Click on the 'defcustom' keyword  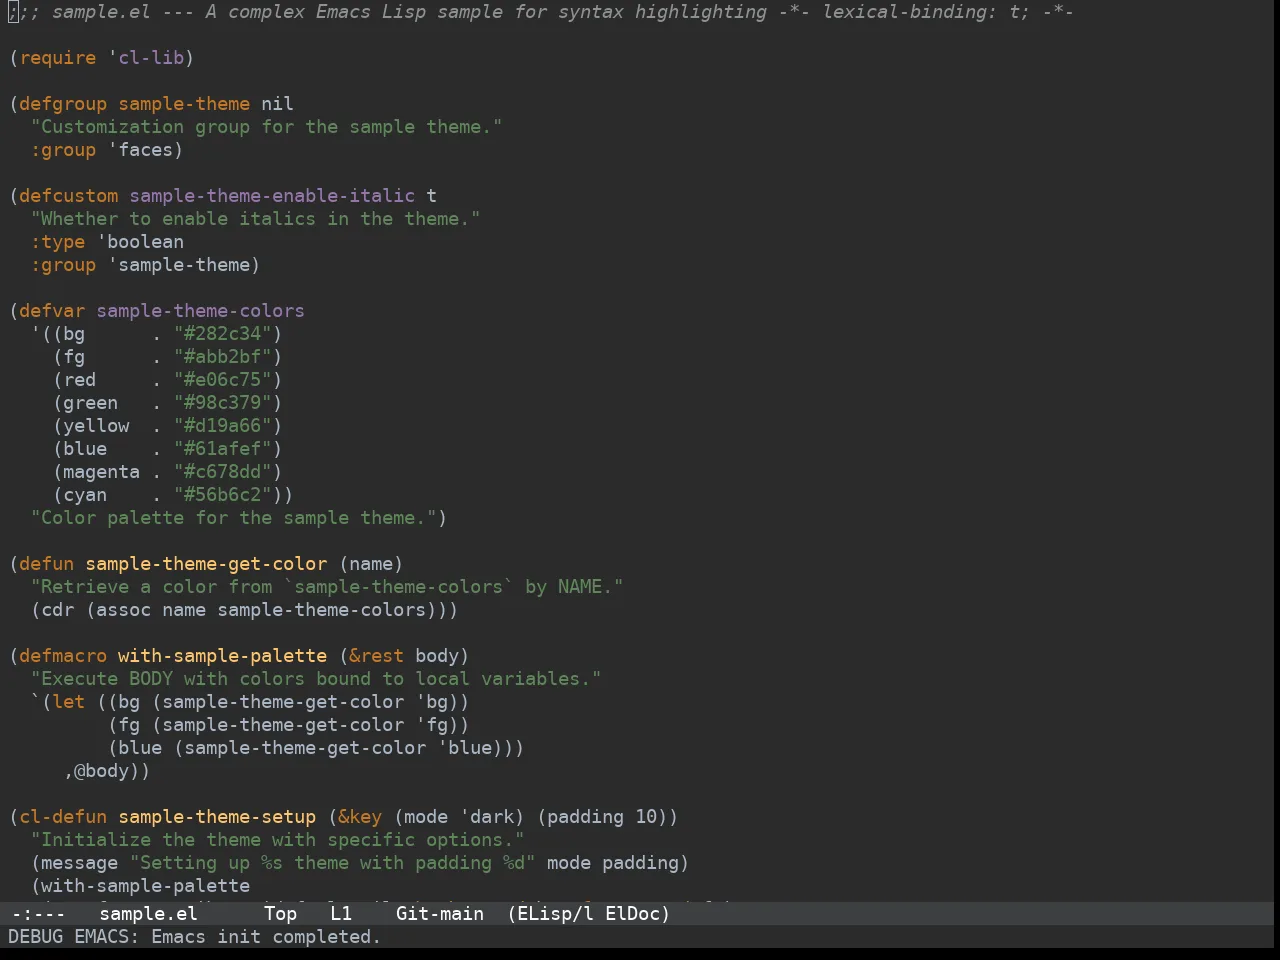[68, 196]
